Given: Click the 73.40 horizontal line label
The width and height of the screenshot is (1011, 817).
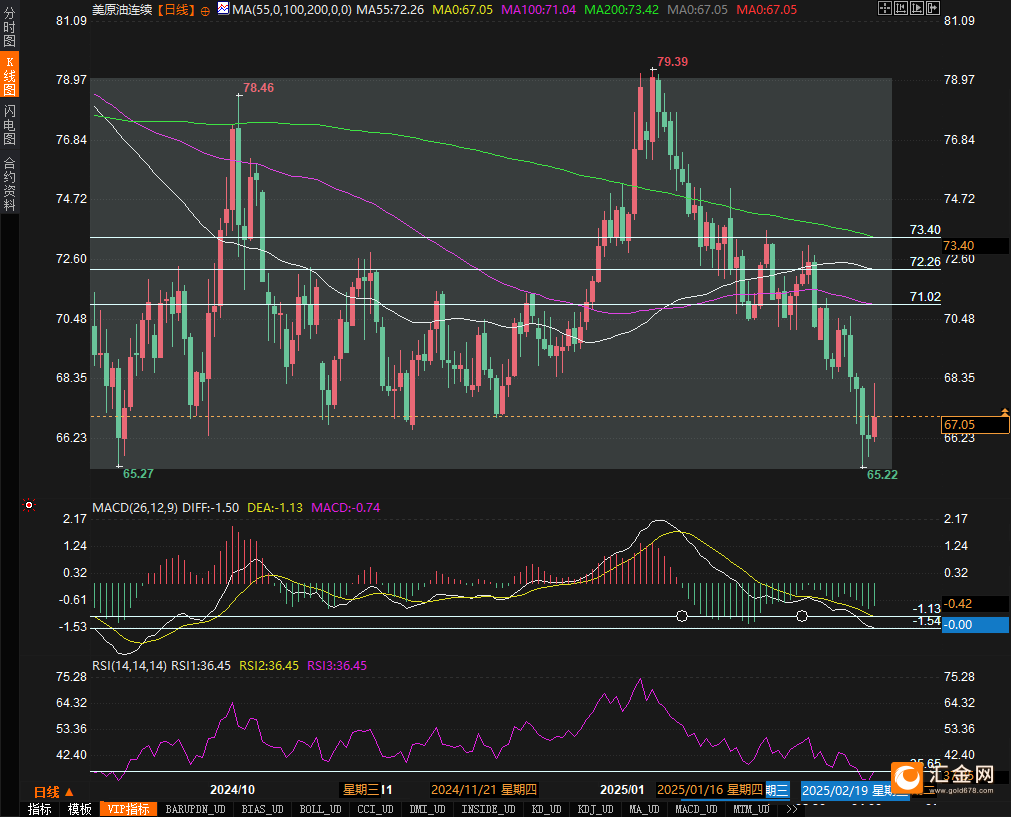Looking at the screenshot, I should coord(925,230).
